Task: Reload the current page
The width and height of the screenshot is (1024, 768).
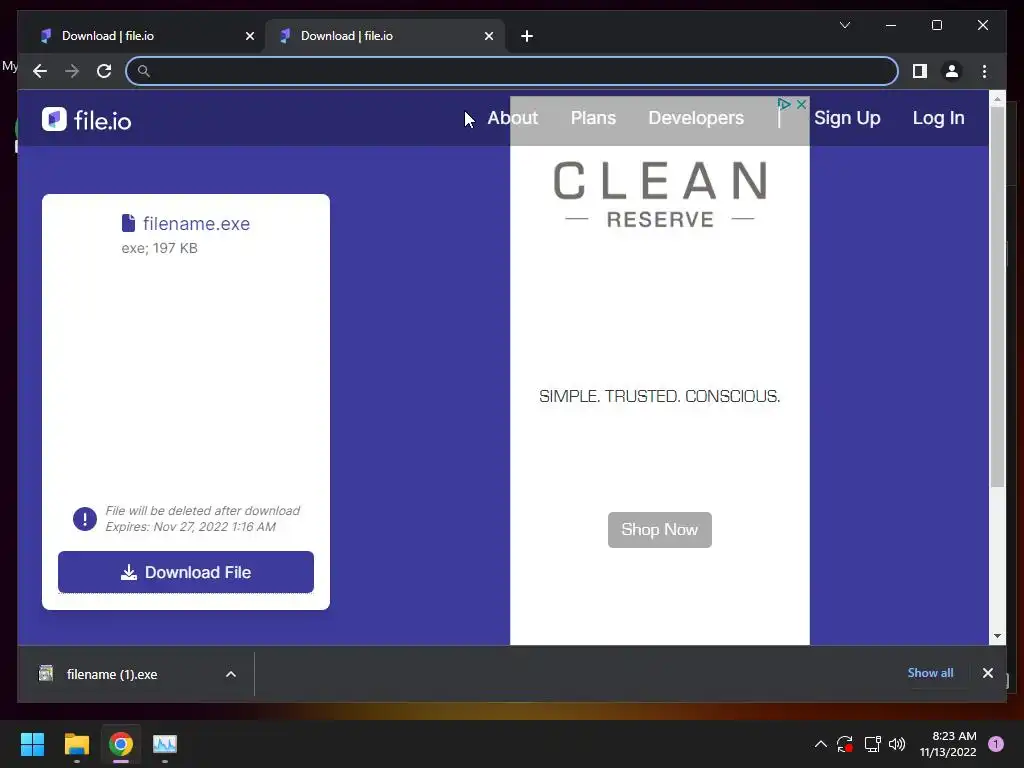Action: tap(104, 71)
